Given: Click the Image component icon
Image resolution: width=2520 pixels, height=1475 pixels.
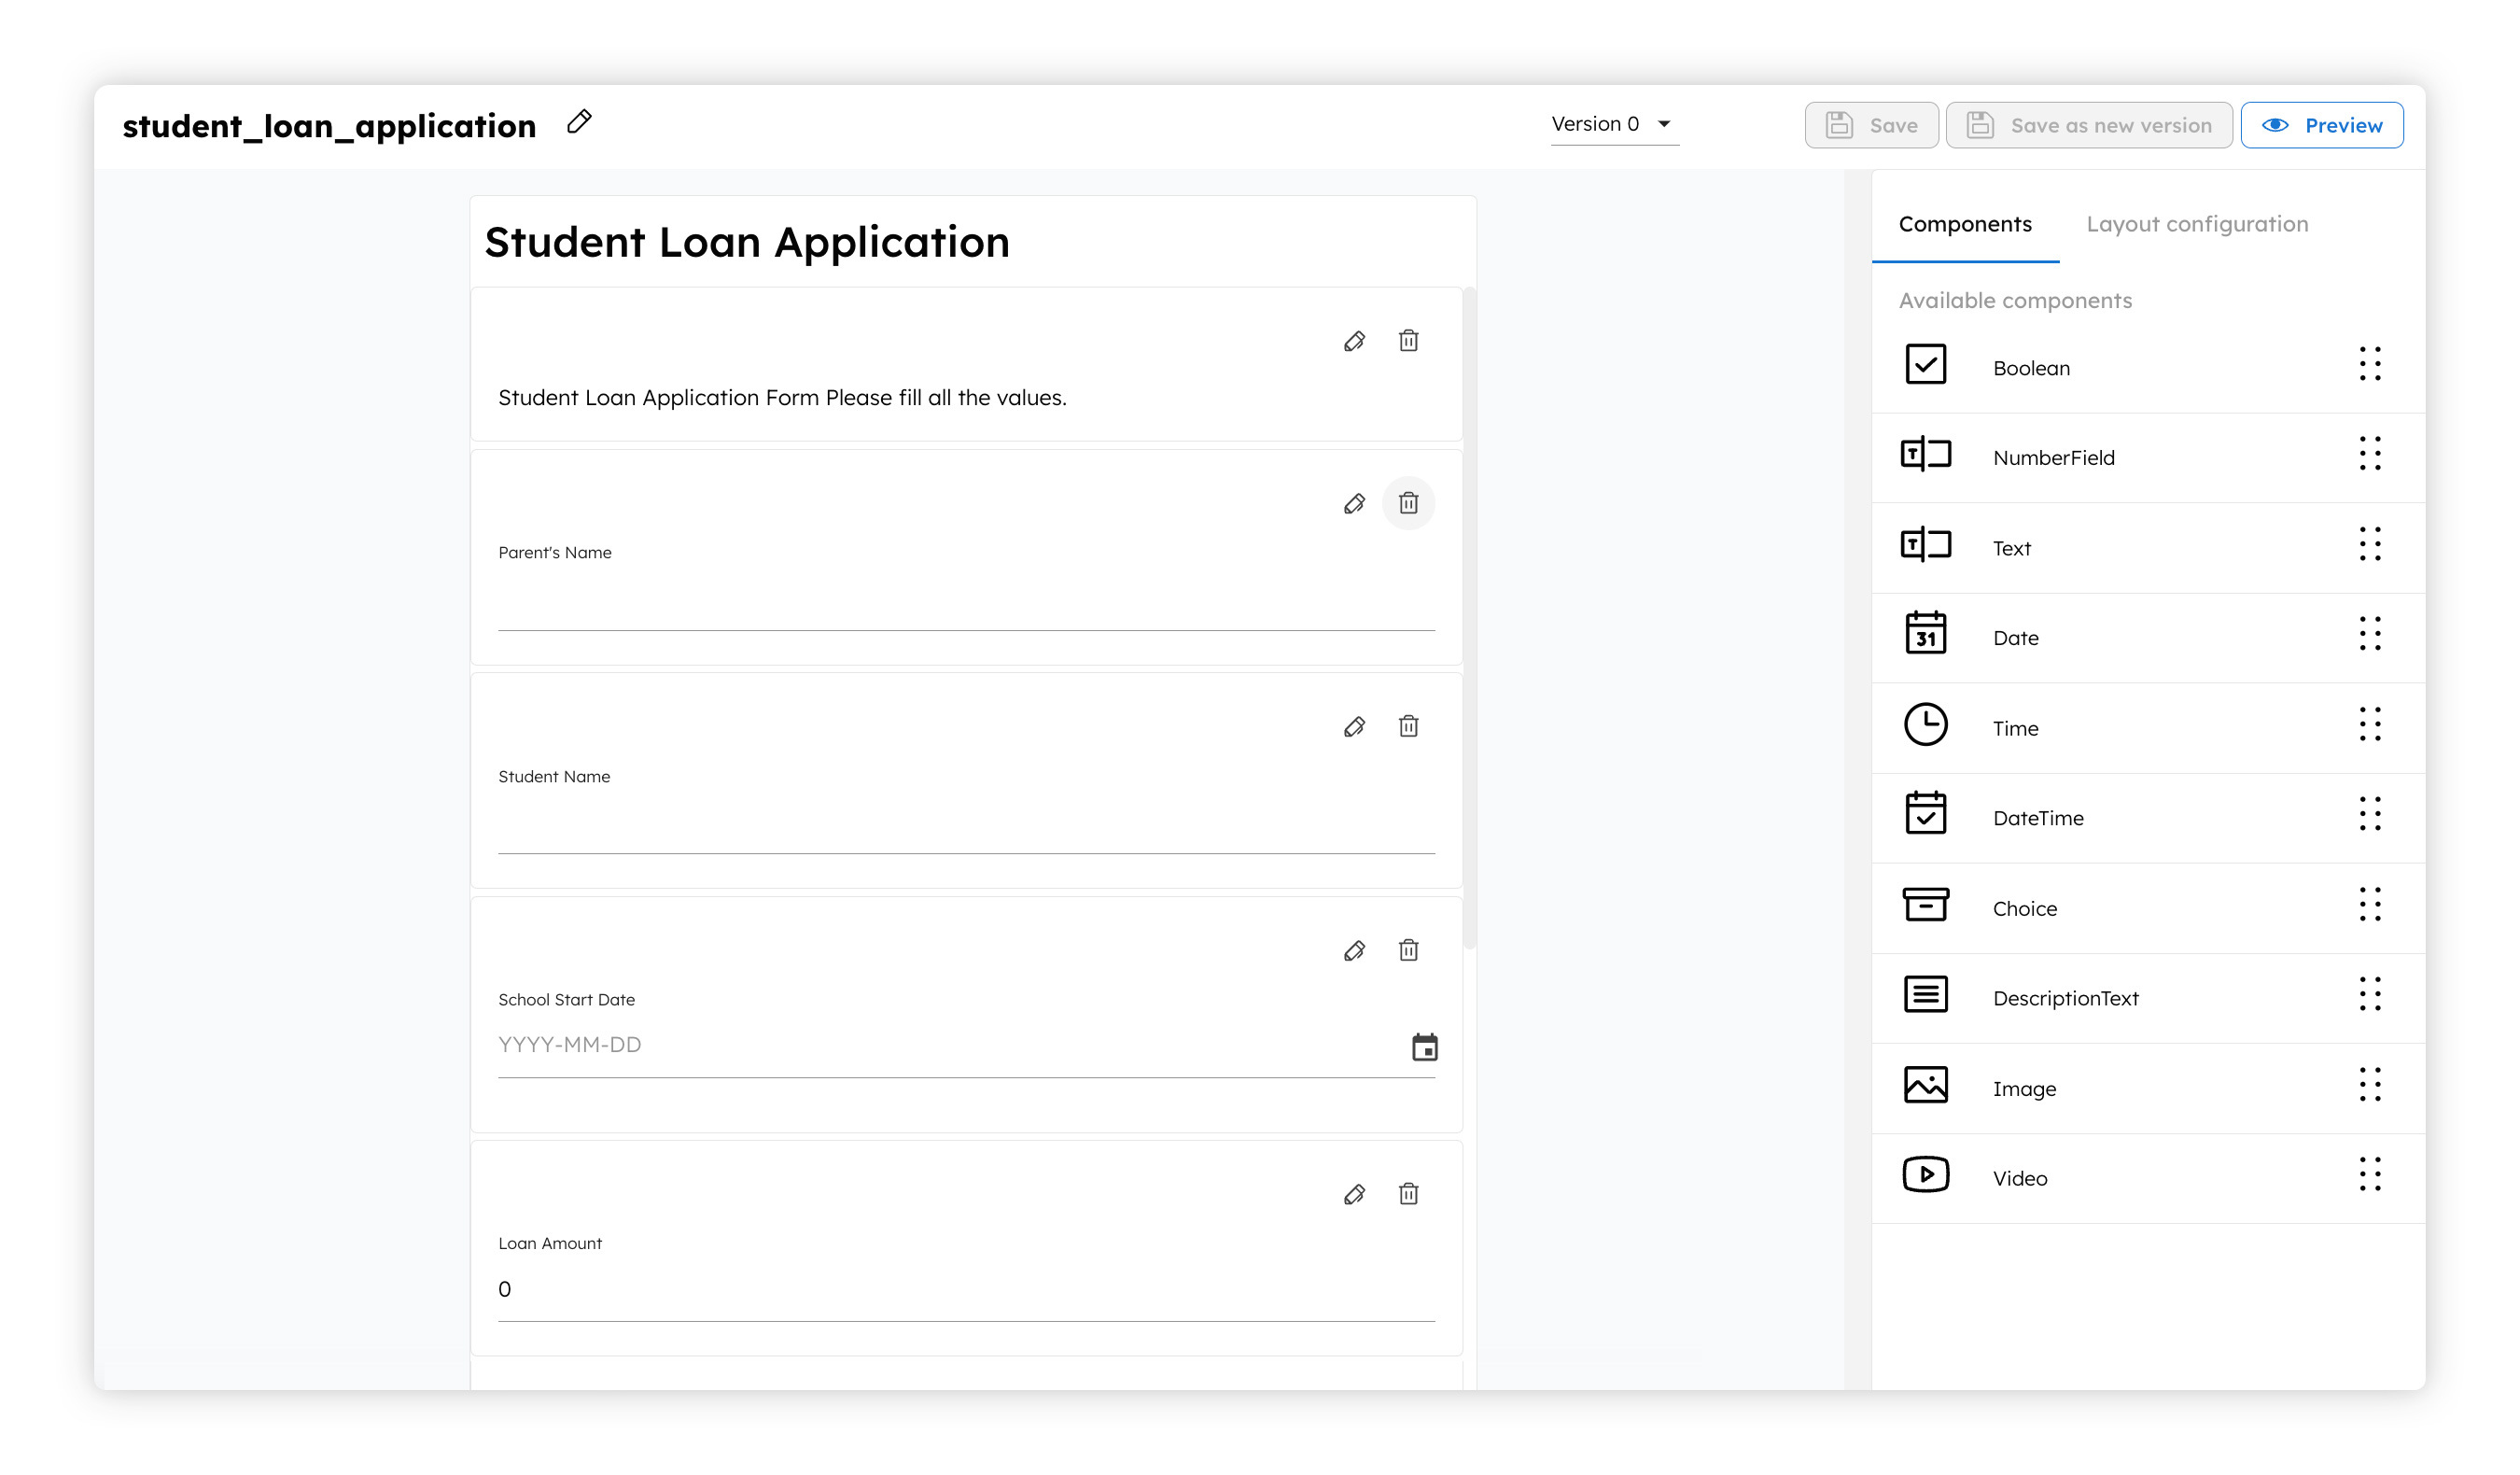Looking at the screenshot, I should 1925,1084.
